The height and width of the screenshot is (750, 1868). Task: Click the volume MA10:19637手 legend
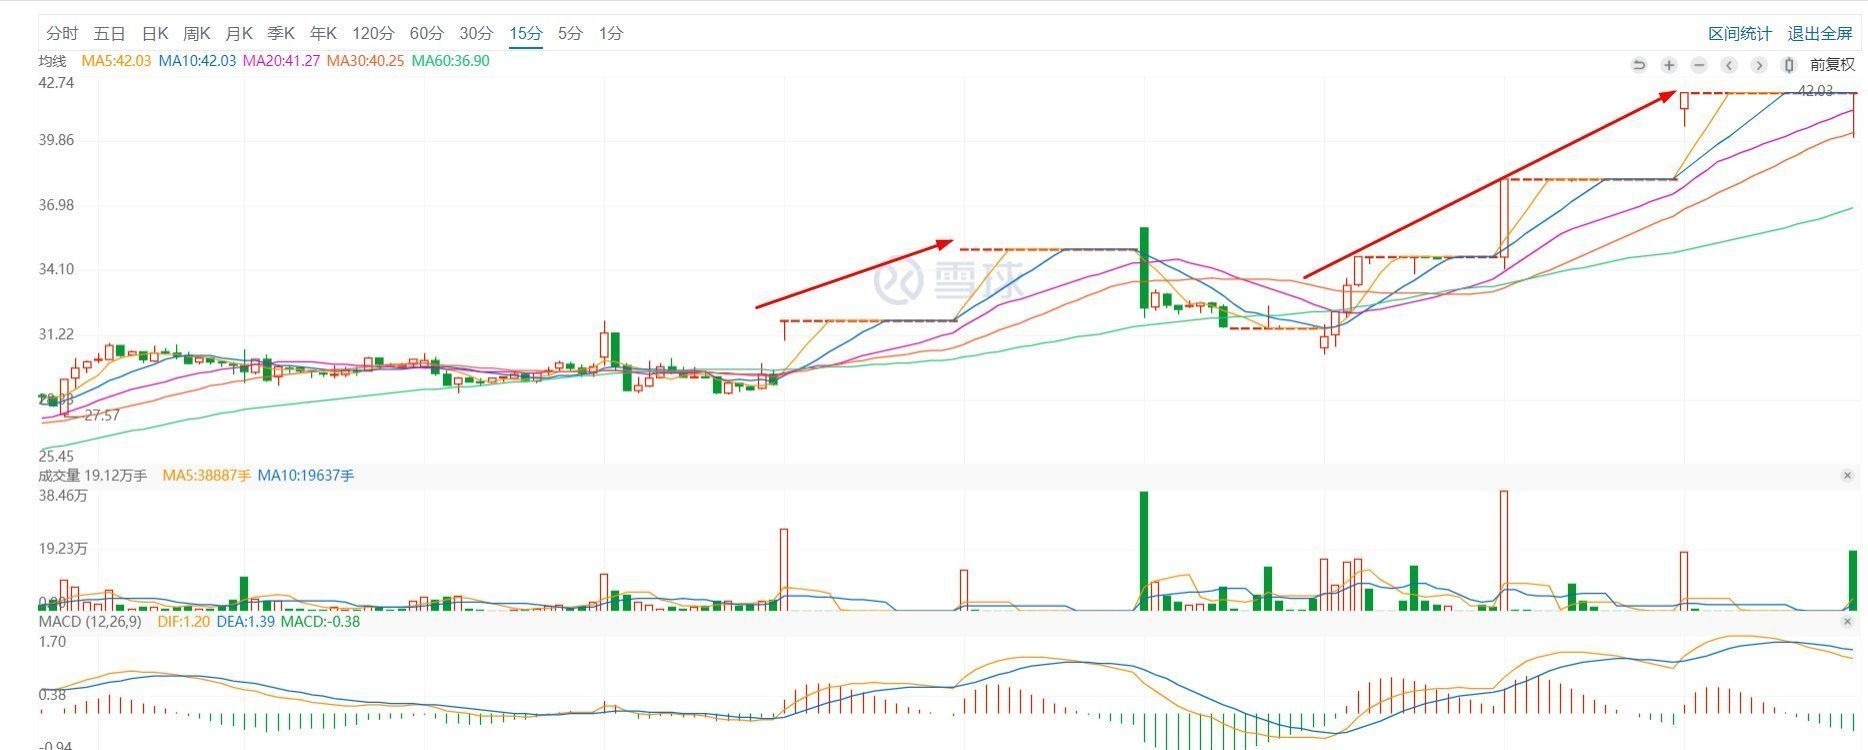pyautogui.click(x=306, y=476)
